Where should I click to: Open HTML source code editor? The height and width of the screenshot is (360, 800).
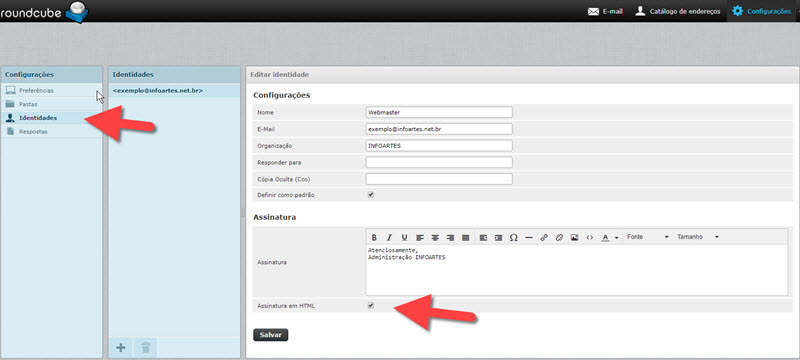click(590, 238)
